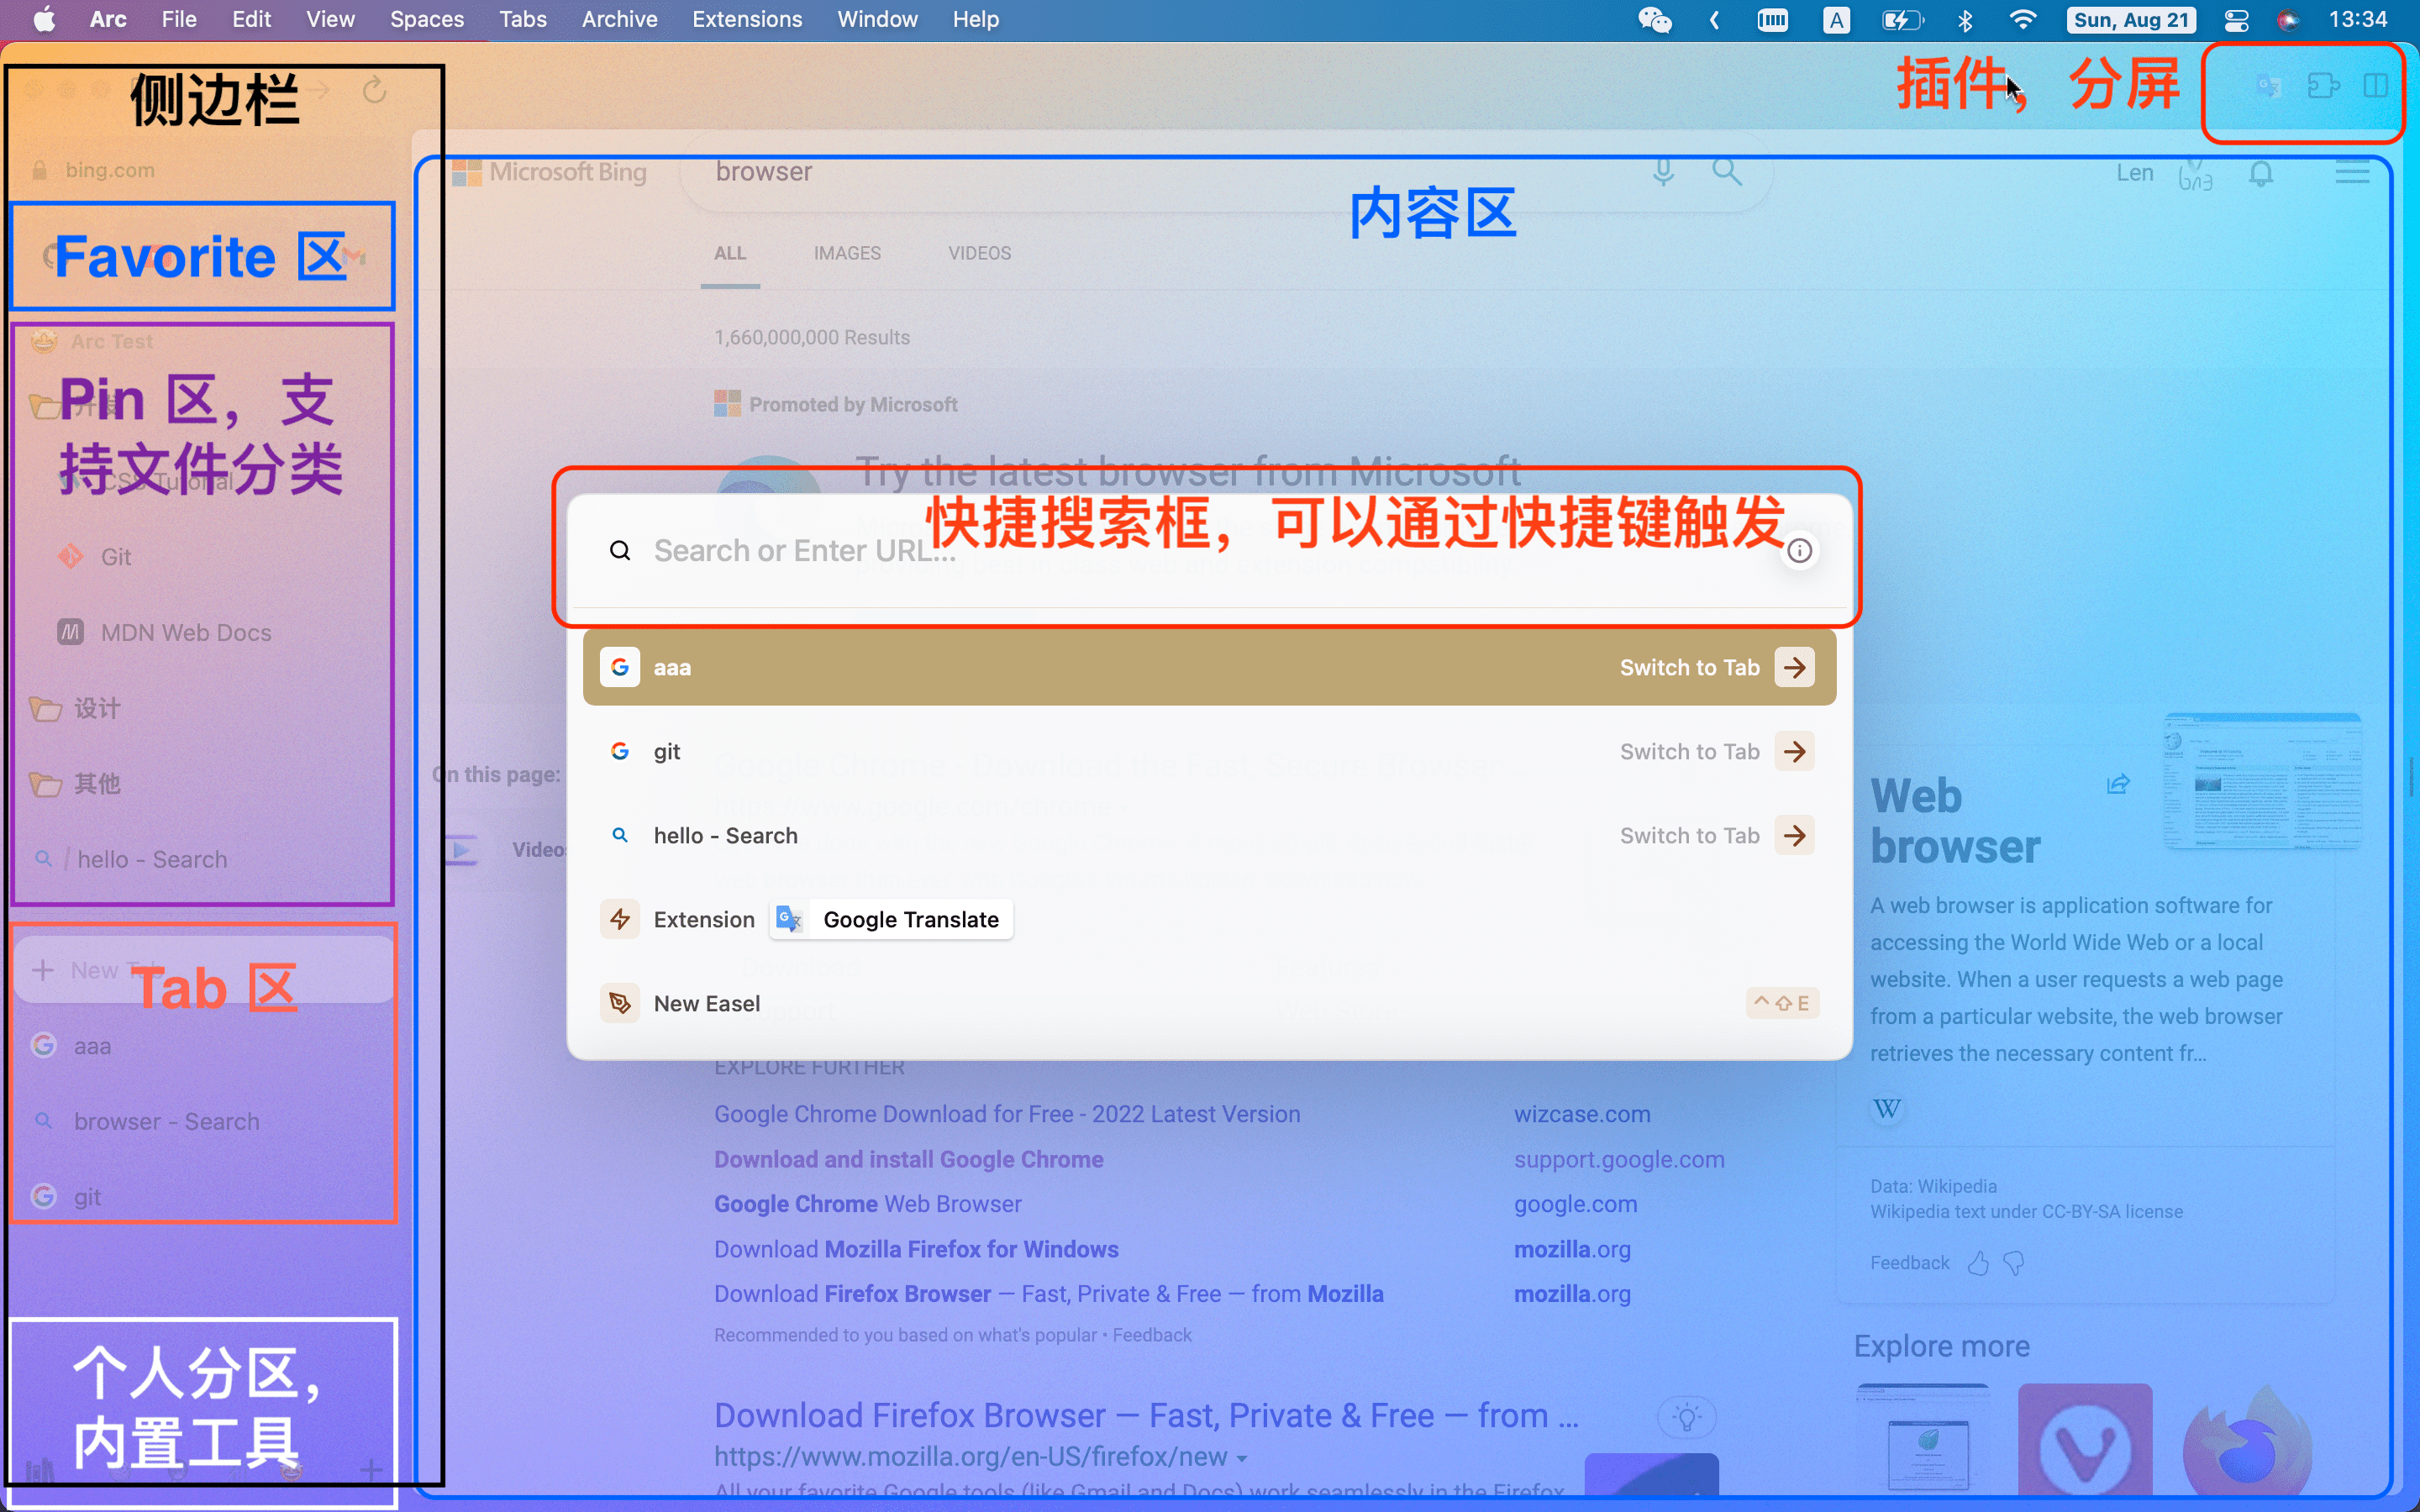2420x1512 pixels.
Task: Open the Extensions puzzle-piece icon
Action: tap(2323, 86)
